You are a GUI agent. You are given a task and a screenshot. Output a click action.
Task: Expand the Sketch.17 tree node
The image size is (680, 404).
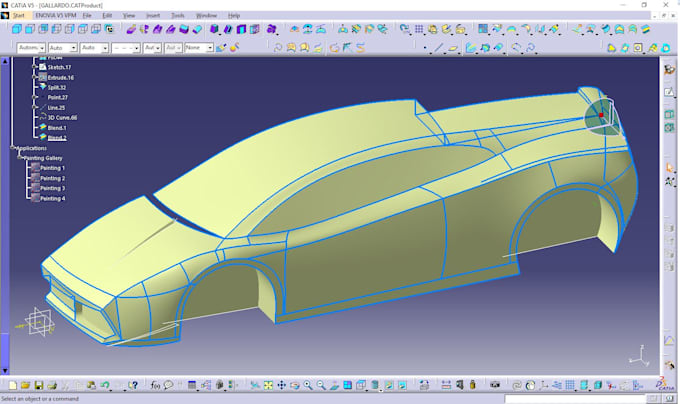34,67
